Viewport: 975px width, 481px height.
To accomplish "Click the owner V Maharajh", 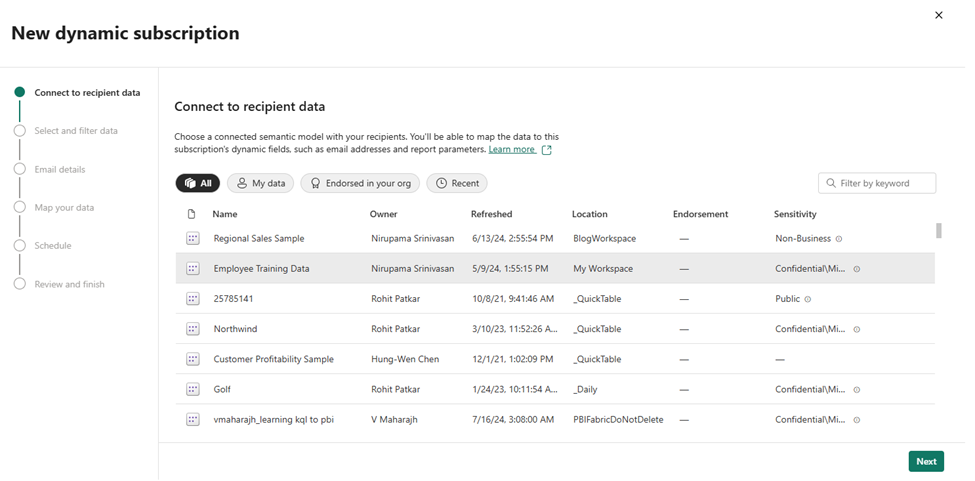I will pyautogui.click(x=394, y=420).
